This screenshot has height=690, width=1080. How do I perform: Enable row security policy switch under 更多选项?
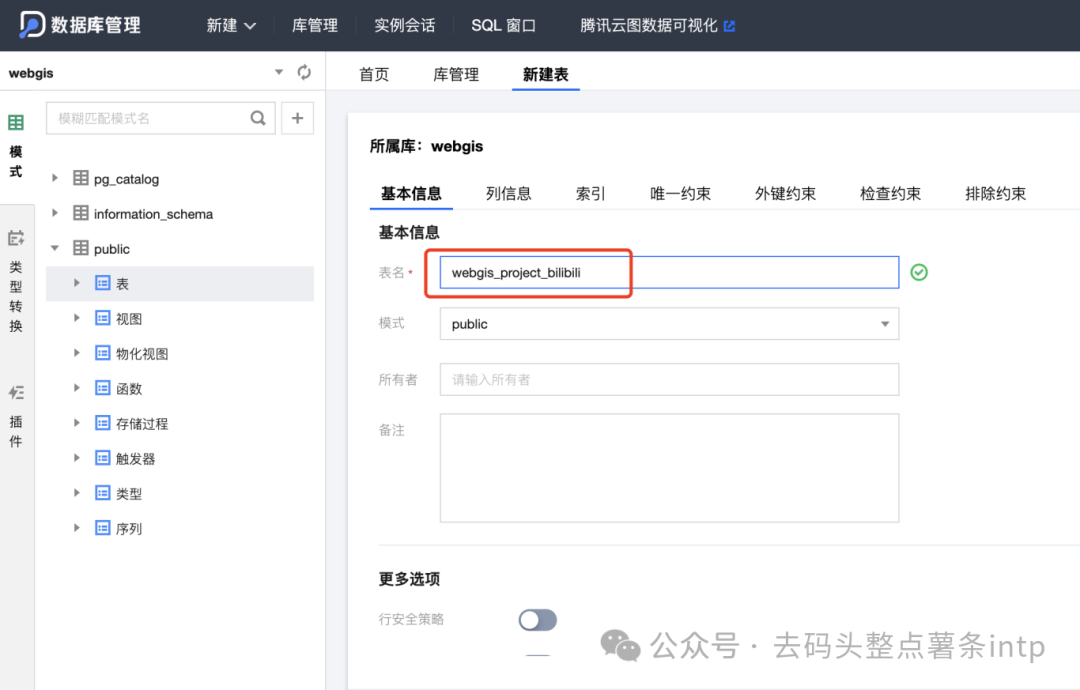[537, 620]
